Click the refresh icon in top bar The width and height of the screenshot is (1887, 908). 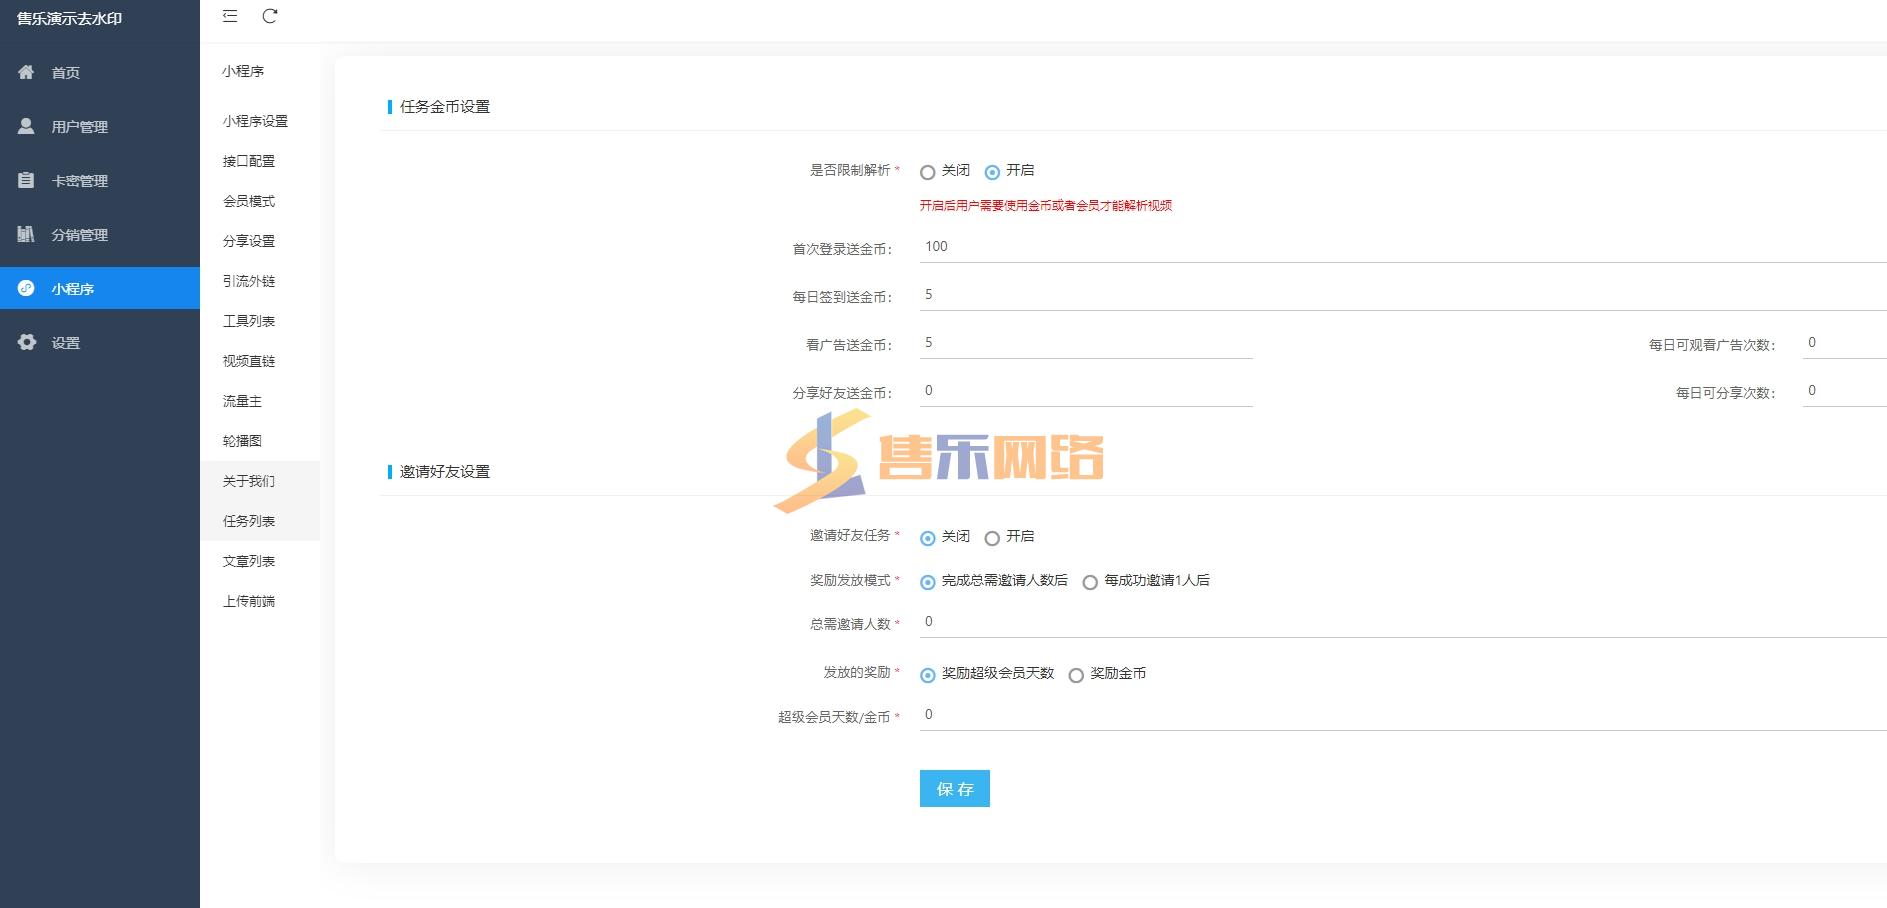pos(270,16)
